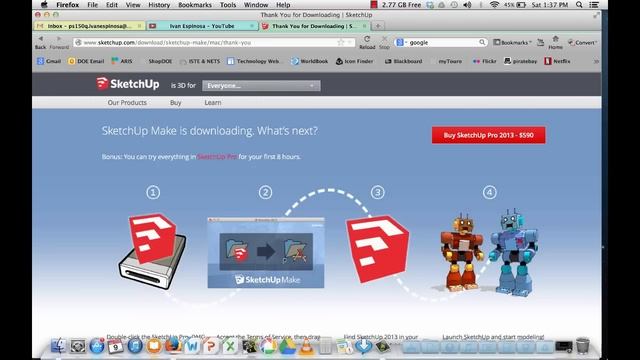The width and height of the screenshot is (640, 360).
Task: Open the Gmail bookmark
Action: click(49, 61)
